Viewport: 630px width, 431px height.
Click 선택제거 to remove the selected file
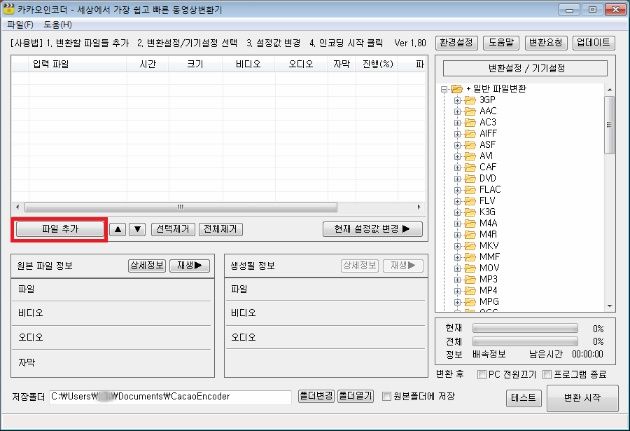click(173, 229)
